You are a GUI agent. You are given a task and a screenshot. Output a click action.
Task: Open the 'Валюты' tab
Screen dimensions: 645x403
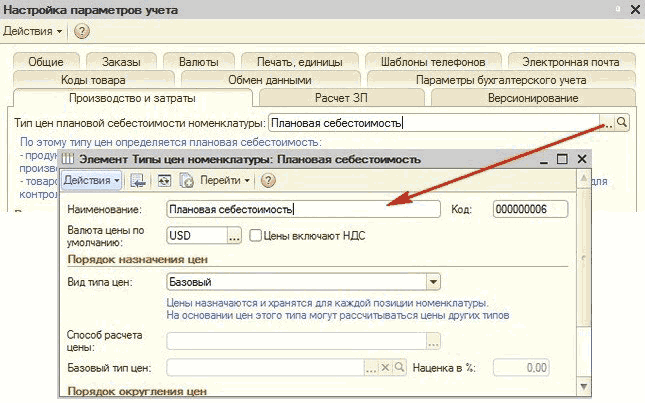[x=198, y=61]
